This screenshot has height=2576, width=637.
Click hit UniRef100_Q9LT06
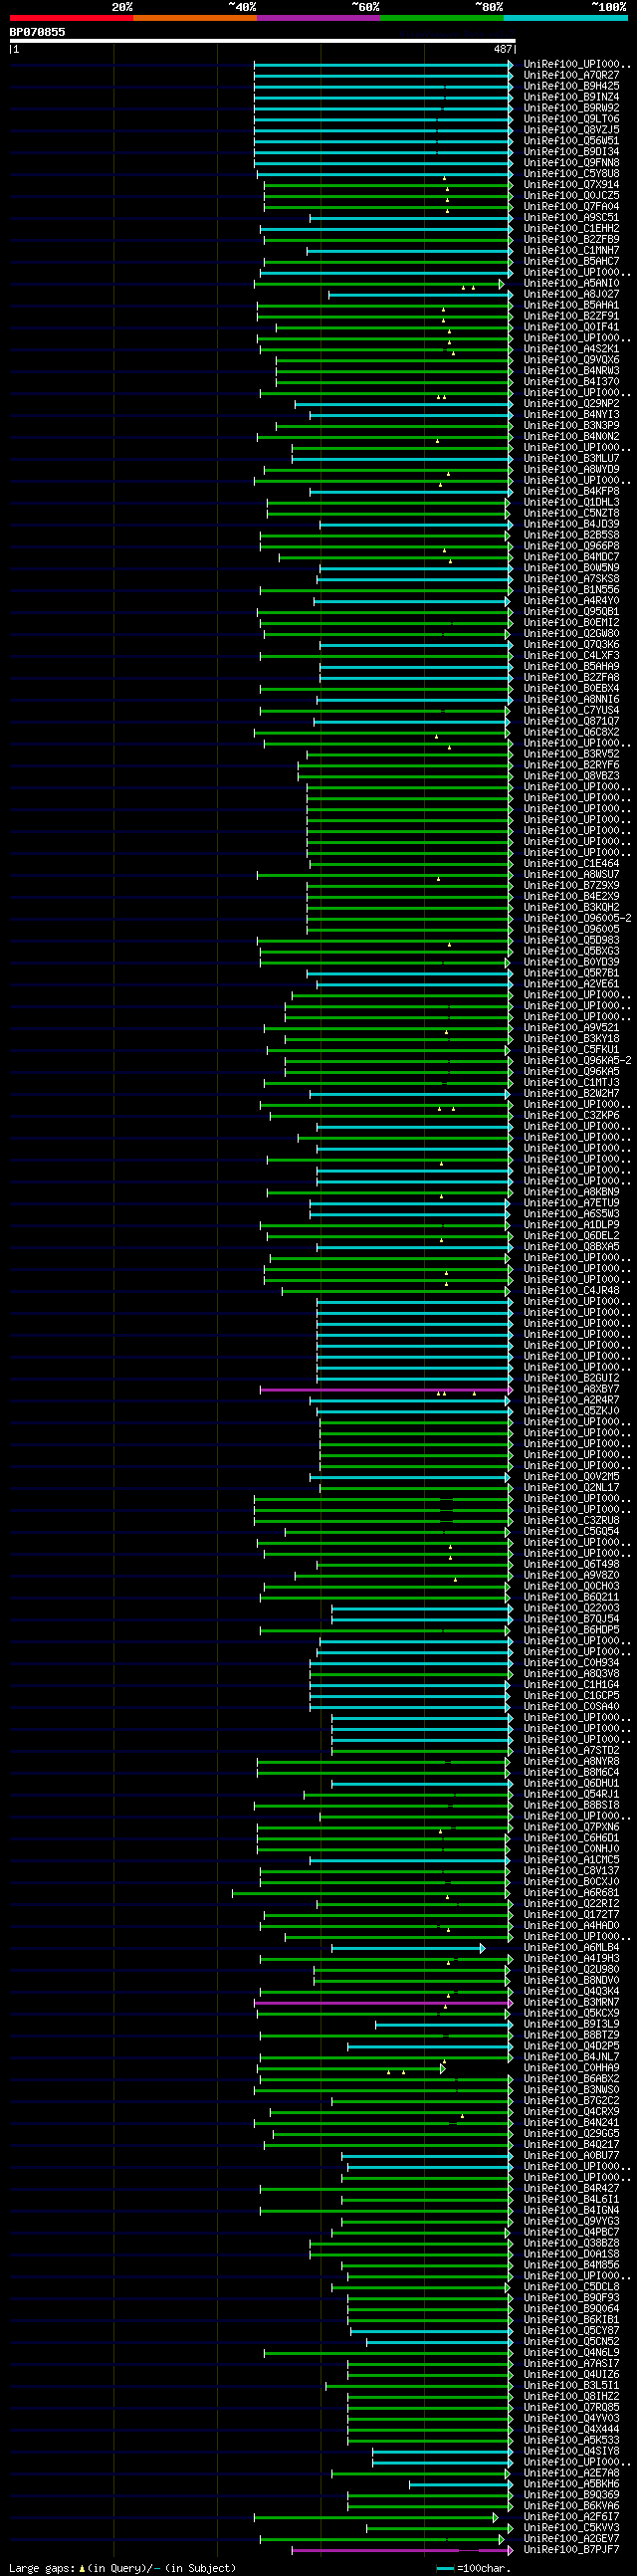point(571,119)
